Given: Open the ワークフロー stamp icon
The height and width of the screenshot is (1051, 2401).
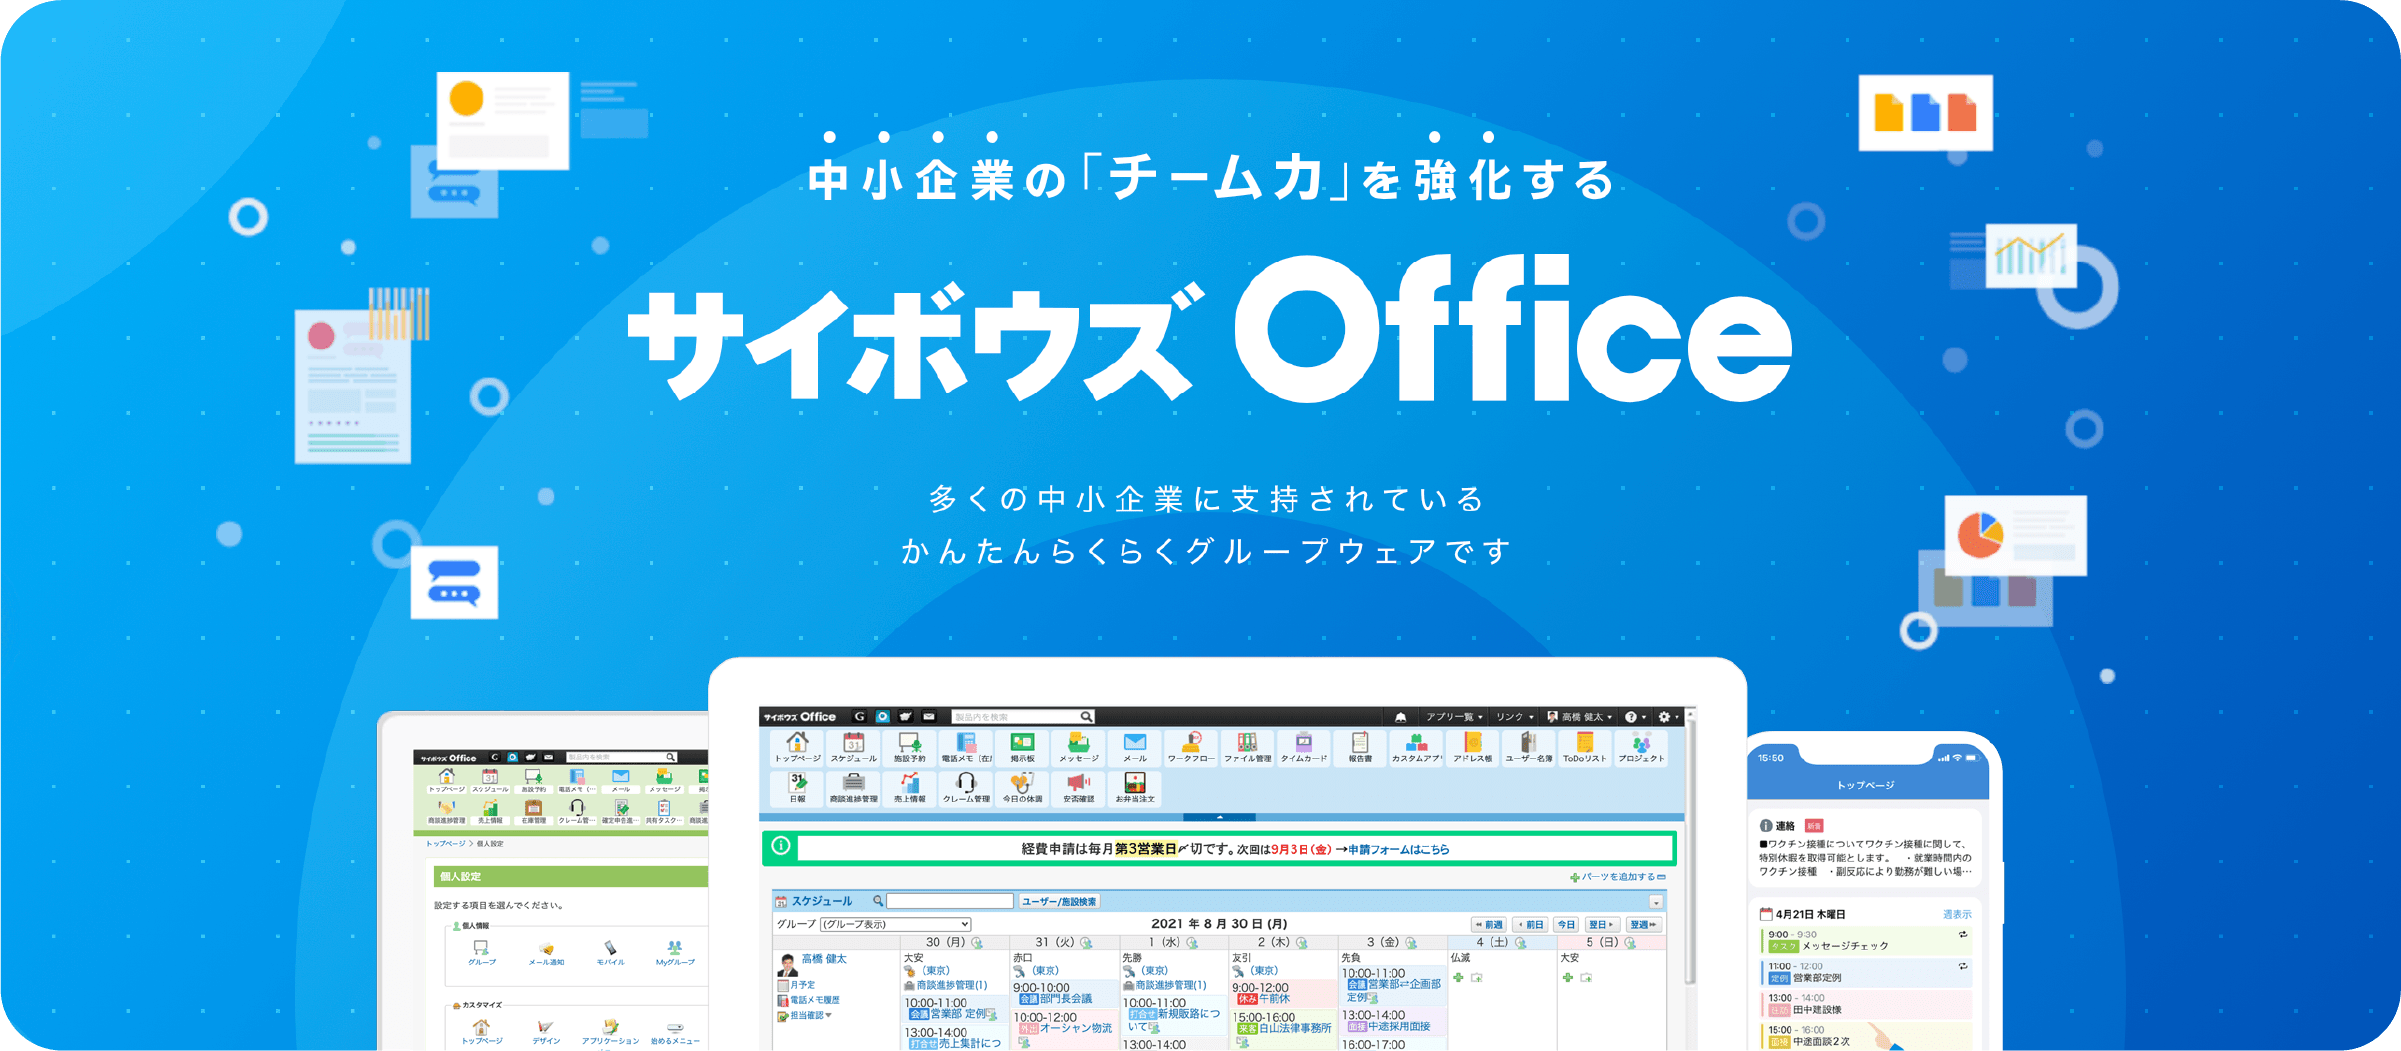Looking at the screenshot, I should tap(1190, 748).
